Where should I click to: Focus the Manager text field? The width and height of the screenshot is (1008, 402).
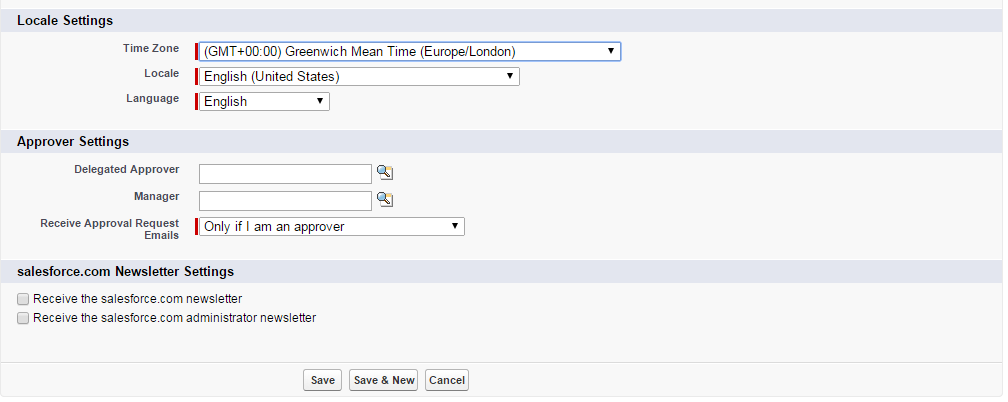coord(285,201)
